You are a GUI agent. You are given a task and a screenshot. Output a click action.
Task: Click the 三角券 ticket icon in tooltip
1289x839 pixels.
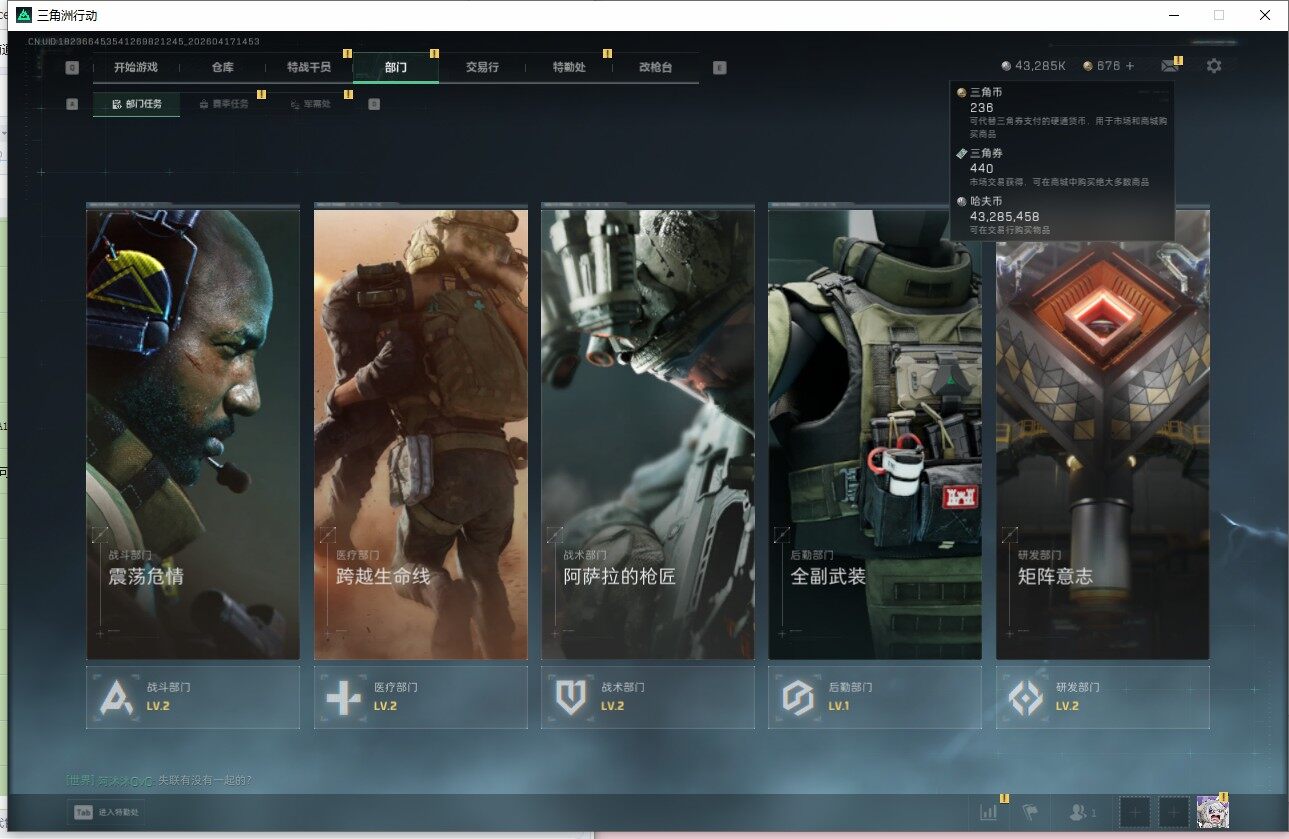coord(962,153)
